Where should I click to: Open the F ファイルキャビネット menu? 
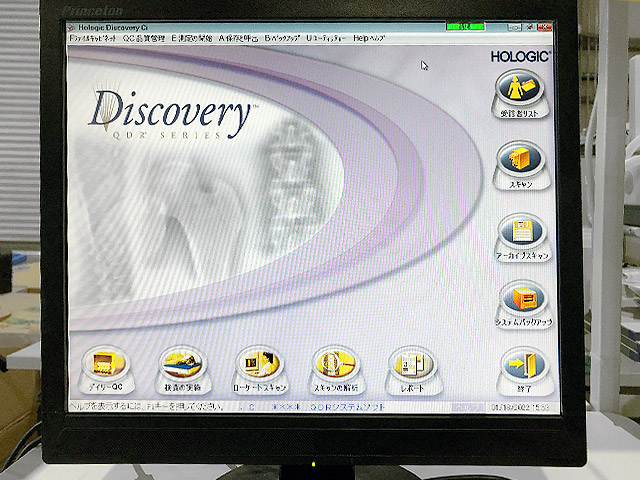tap(93, 38)
